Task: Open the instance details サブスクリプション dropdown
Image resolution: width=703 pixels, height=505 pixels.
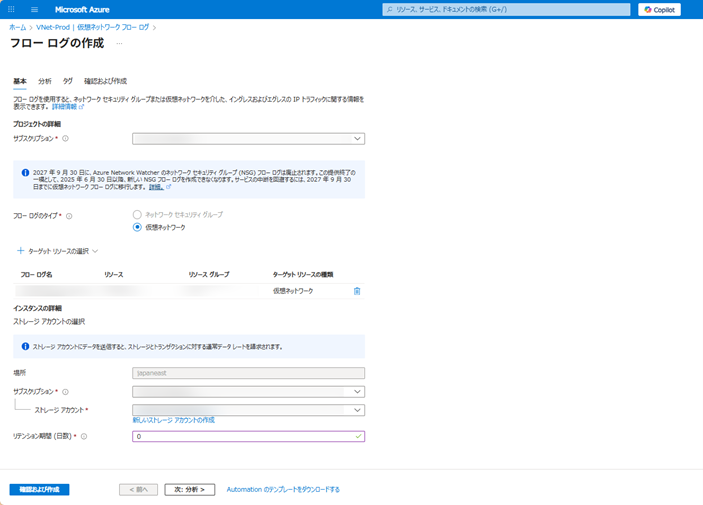Action: click(x=248, y=391)
